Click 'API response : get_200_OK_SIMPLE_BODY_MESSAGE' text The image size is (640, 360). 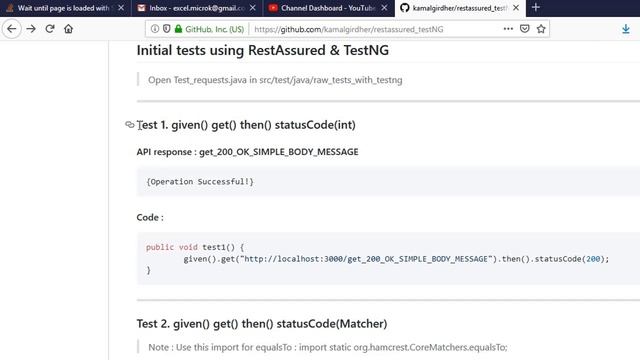click(x=247, y=152)
